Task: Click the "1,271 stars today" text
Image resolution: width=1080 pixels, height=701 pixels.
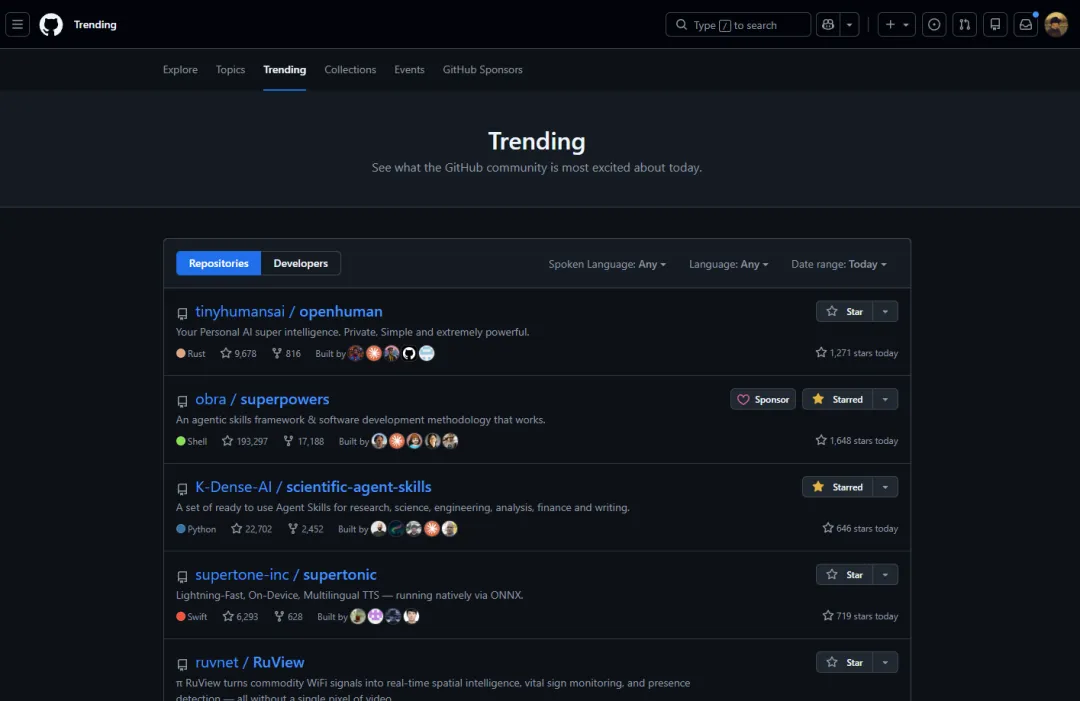Action: point(857,353)
